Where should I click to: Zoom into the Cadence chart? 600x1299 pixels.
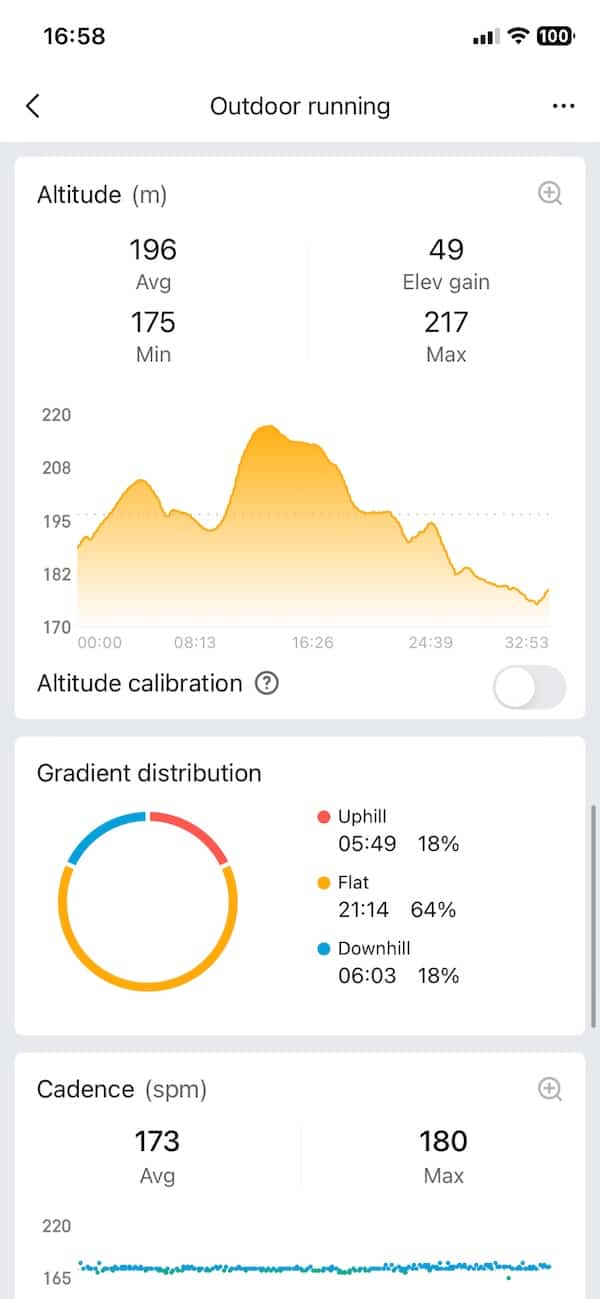(x=550, y=1089)
